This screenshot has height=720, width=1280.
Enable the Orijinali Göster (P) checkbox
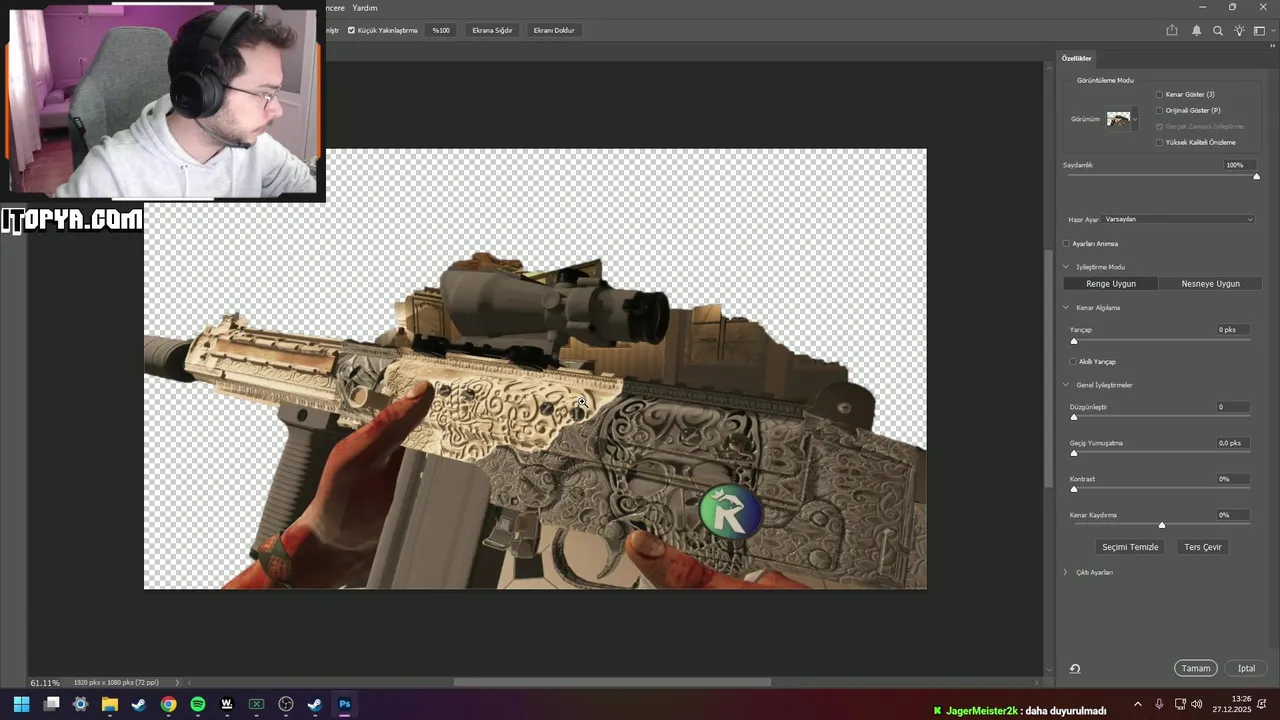(x=1160, y=111)
